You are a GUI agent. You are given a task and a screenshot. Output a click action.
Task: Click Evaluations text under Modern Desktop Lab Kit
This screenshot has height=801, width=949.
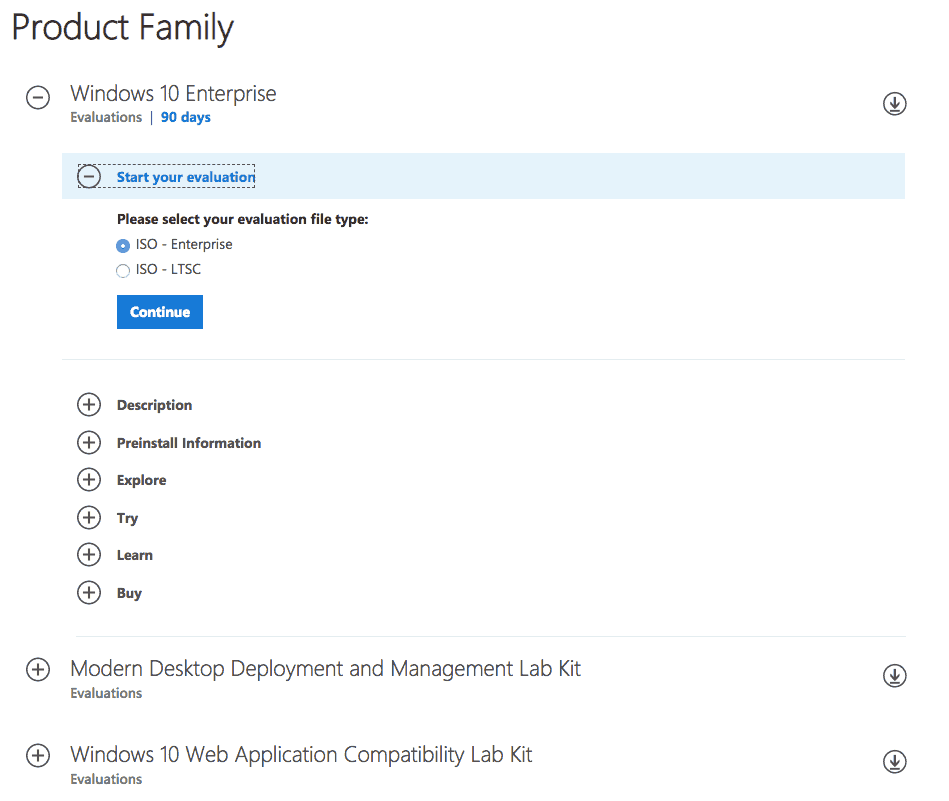pos(106,693)
